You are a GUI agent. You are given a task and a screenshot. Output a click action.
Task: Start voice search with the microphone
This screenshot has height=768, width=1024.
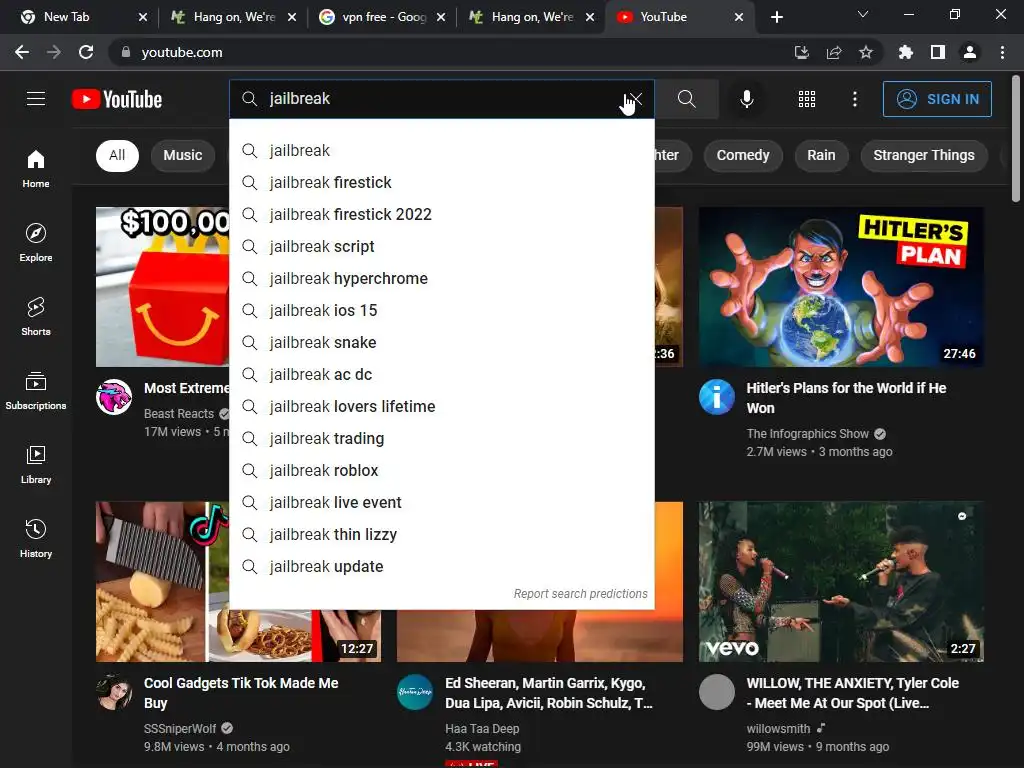coord(746,99)
